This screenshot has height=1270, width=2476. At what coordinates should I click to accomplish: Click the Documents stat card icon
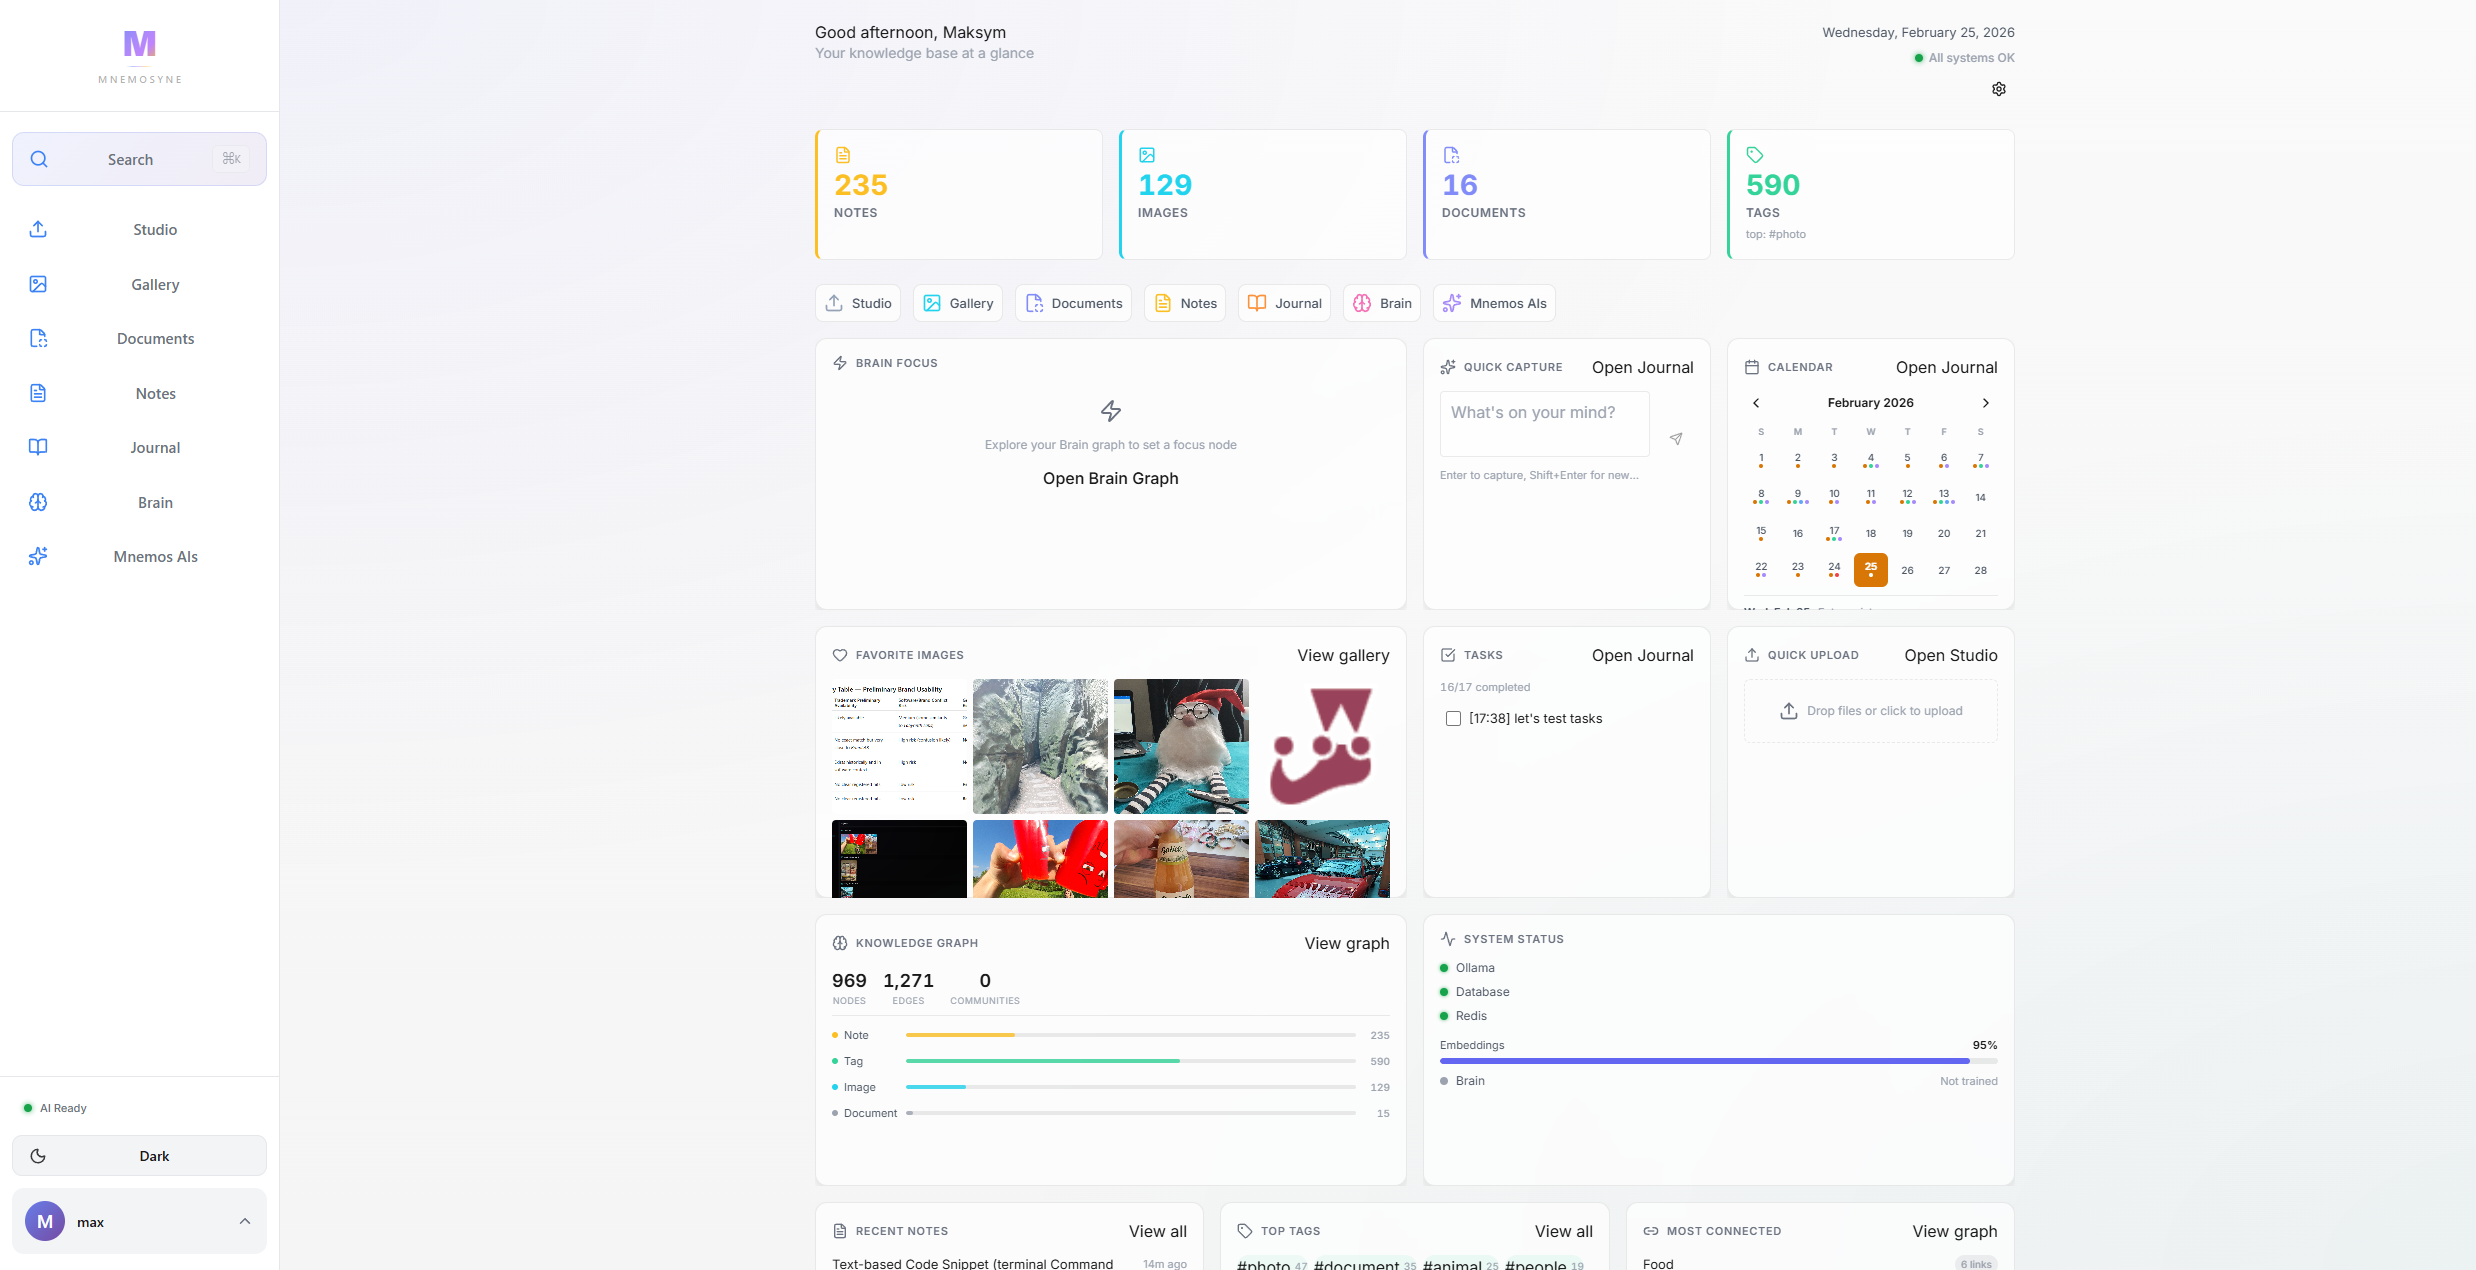pos(1451,155)
